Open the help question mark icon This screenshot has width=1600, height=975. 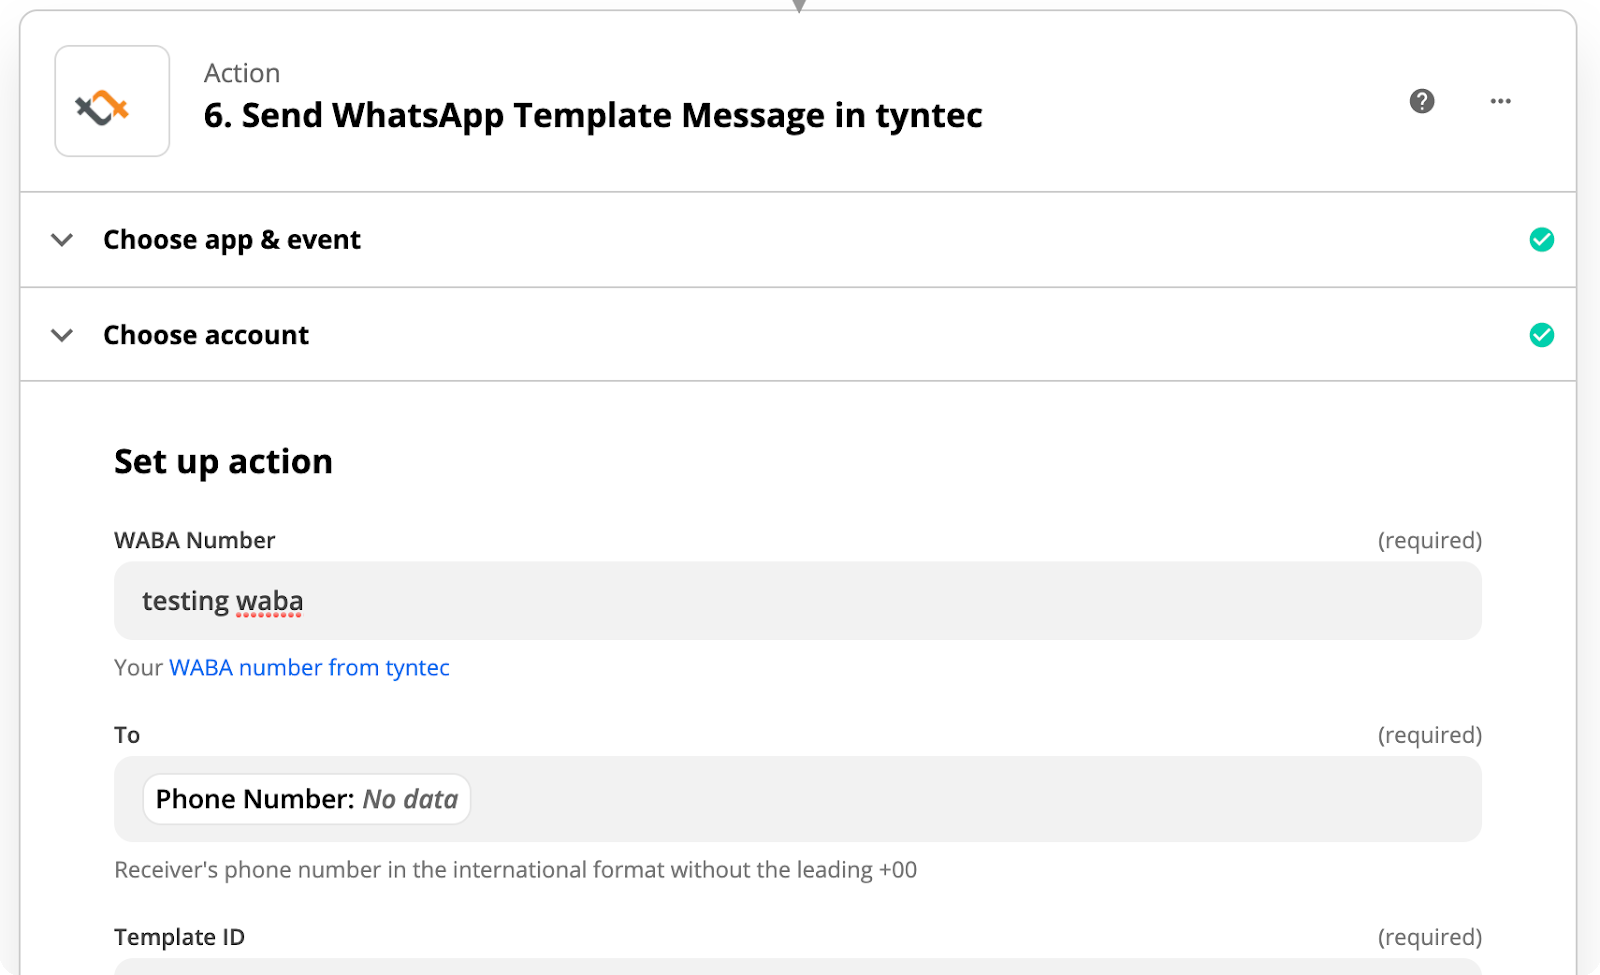click(1422, 101)
